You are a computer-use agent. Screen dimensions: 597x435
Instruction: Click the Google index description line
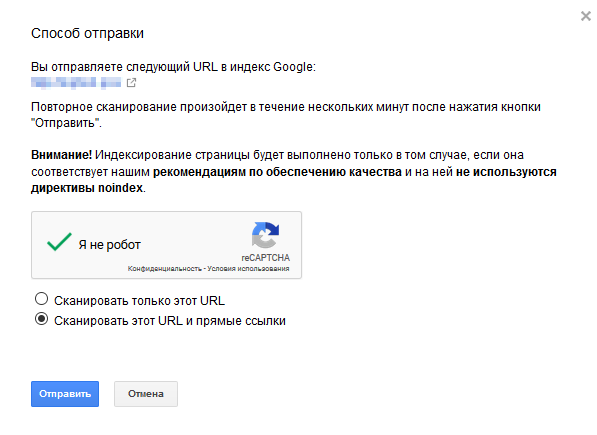tap(173, 67)
